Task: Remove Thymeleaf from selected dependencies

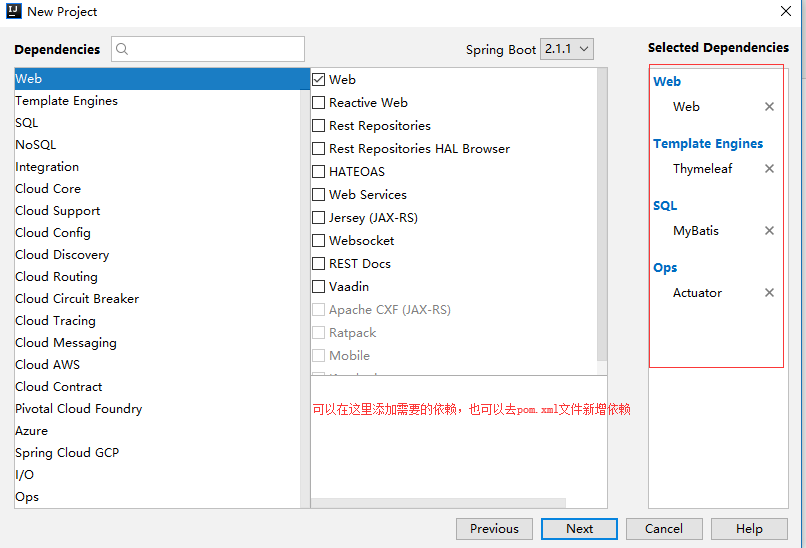Action: (769, 169)
